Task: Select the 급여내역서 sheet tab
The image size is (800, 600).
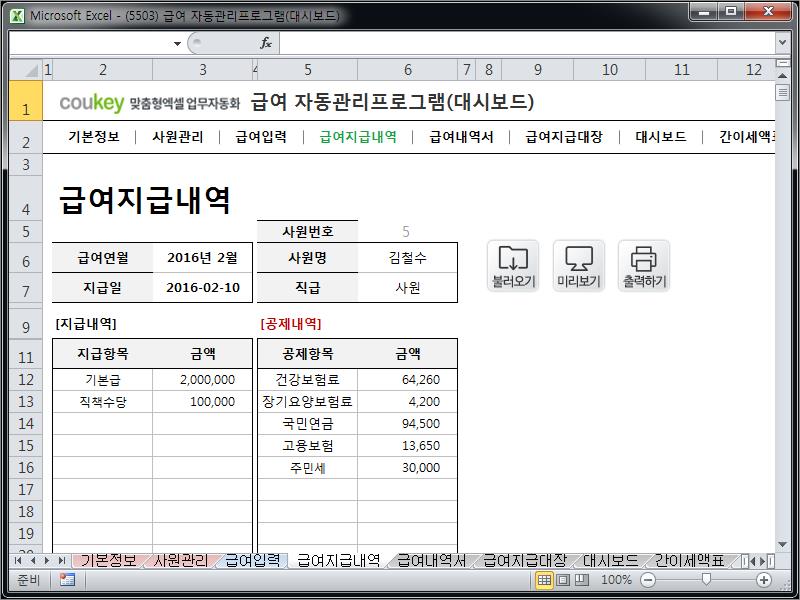Action: (432, 561)
